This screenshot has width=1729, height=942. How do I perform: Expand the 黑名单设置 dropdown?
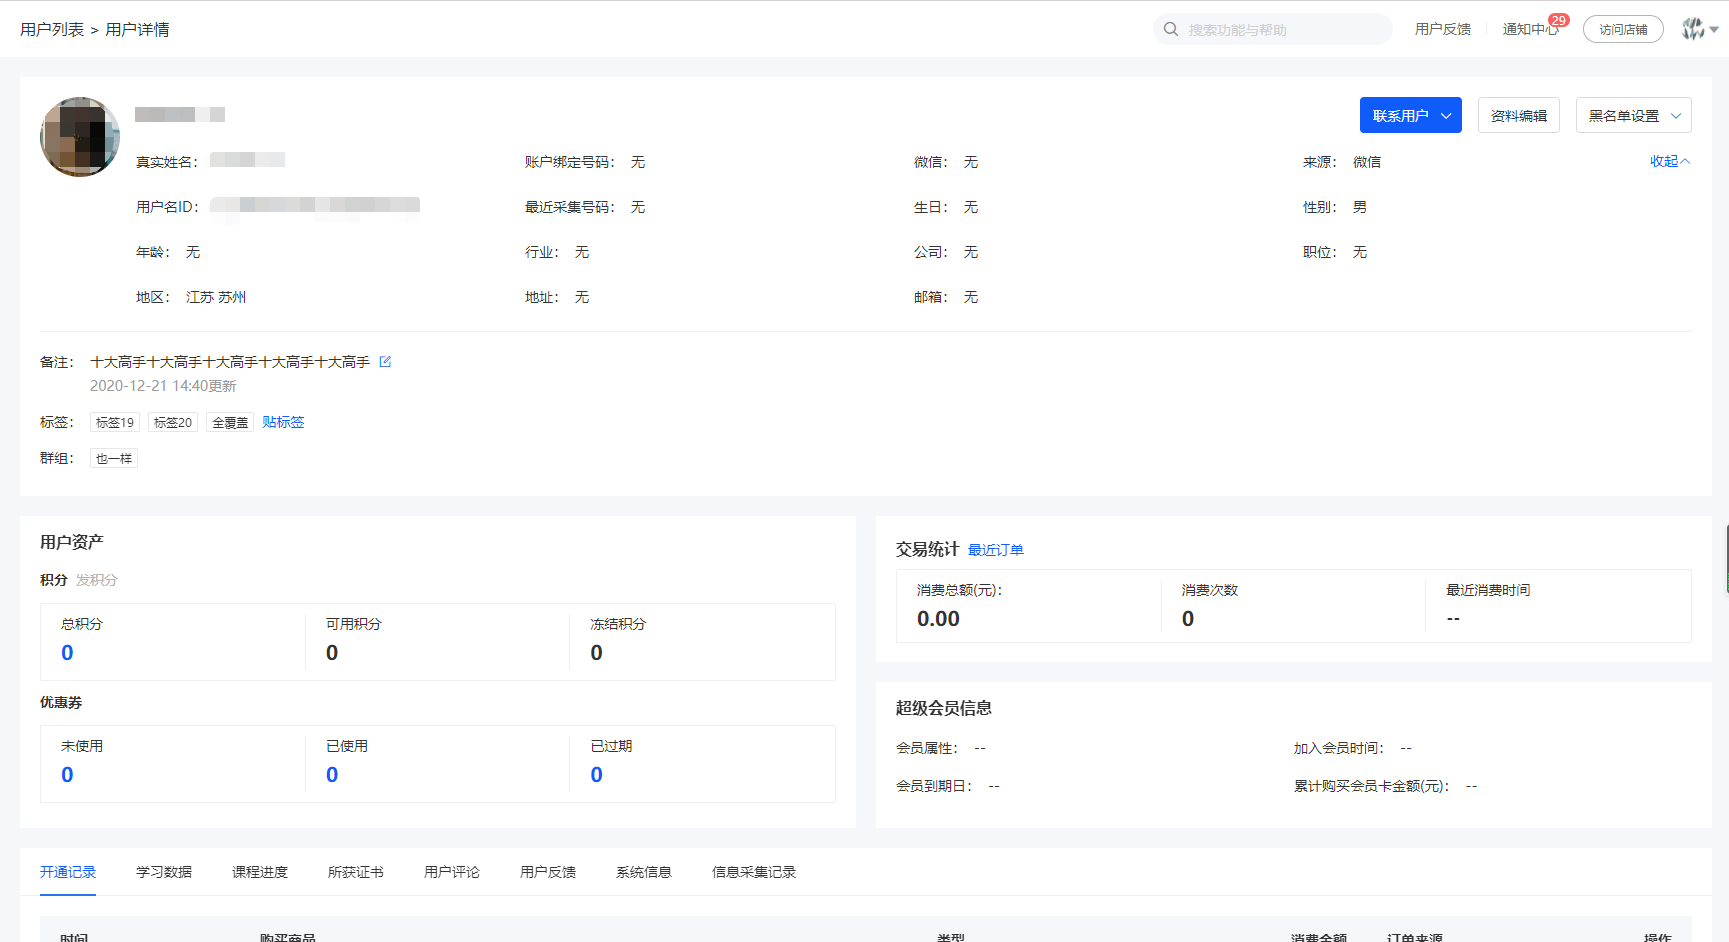tap(1633, 115)
